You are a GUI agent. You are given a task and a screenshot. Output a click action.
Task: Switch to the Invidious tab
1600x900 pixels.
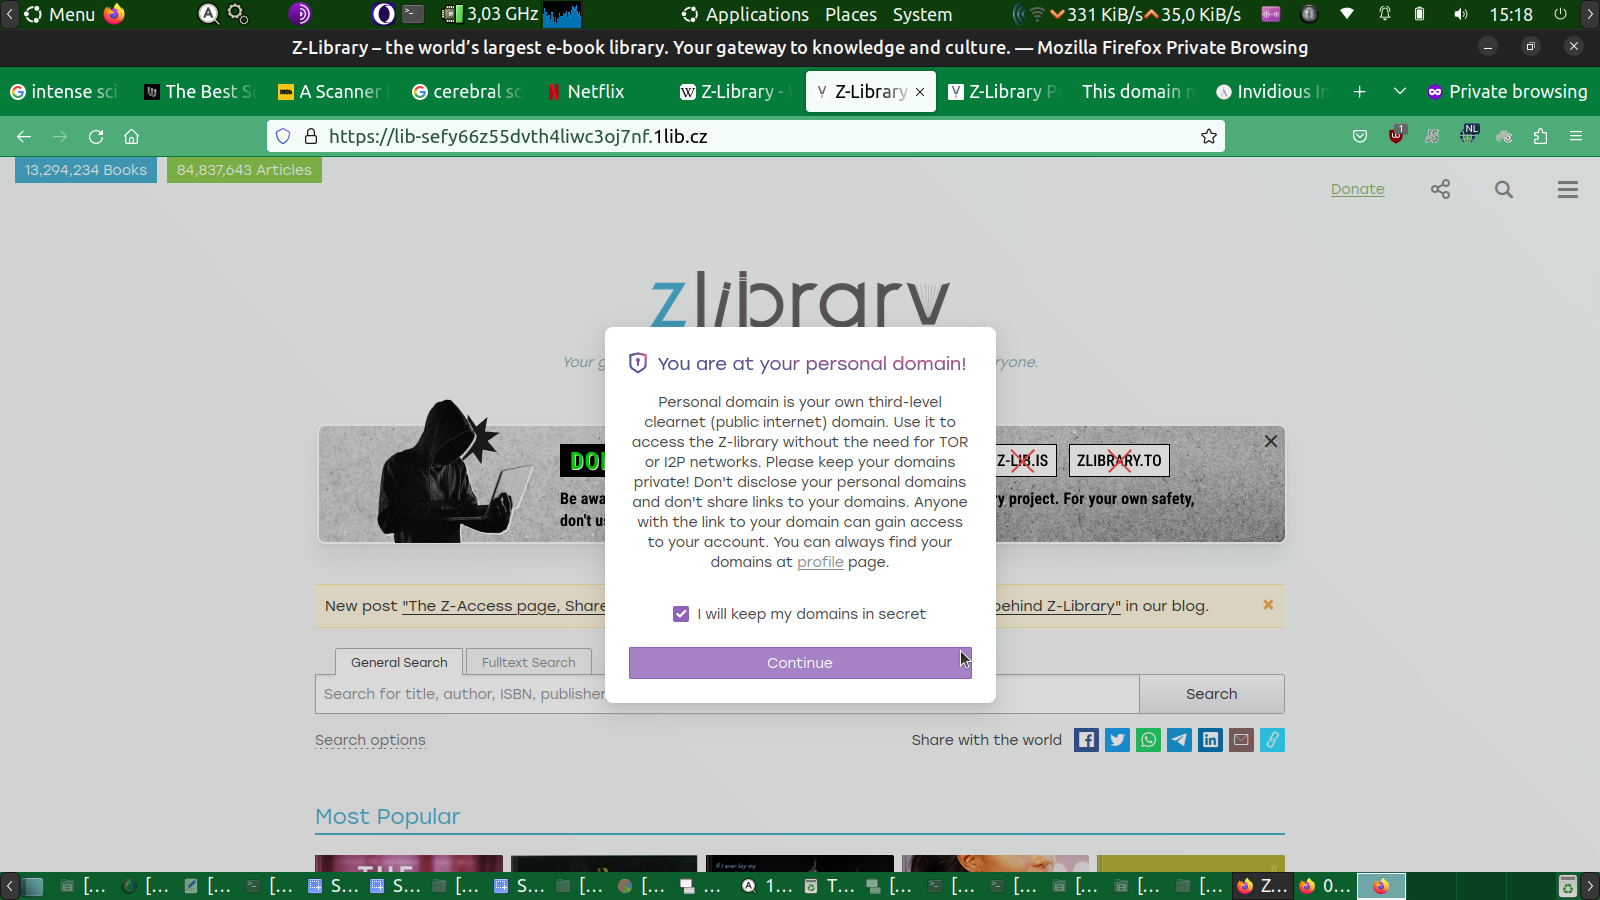coord(1272,91)
